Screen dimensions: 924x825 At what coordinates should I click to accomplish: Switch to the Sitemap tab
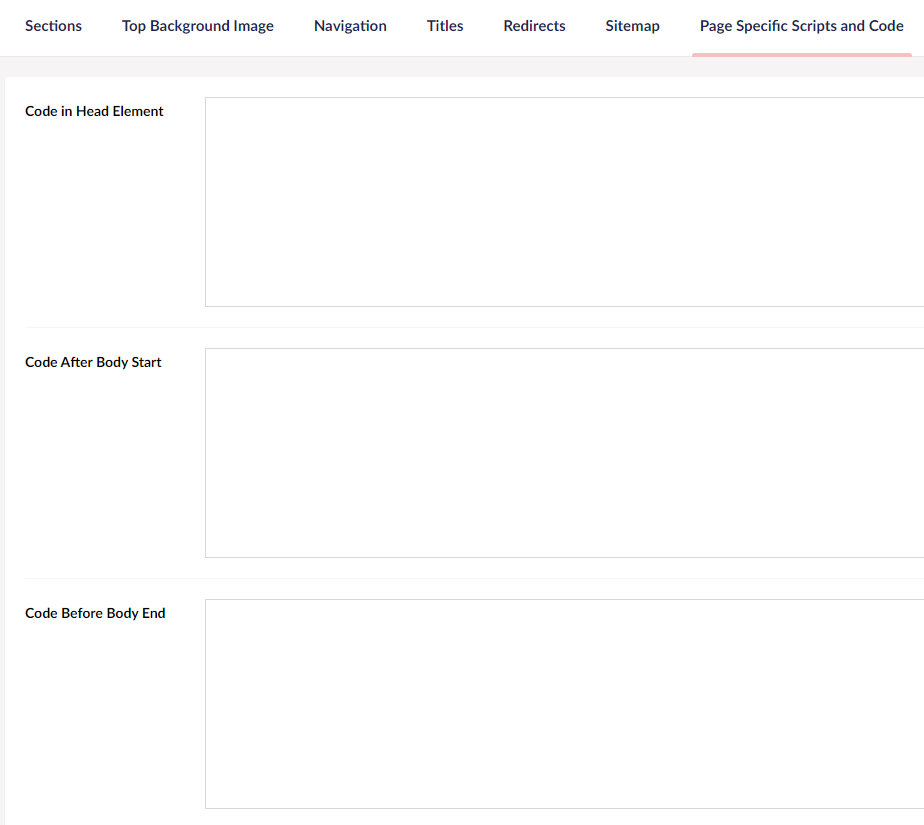(632, 26)
